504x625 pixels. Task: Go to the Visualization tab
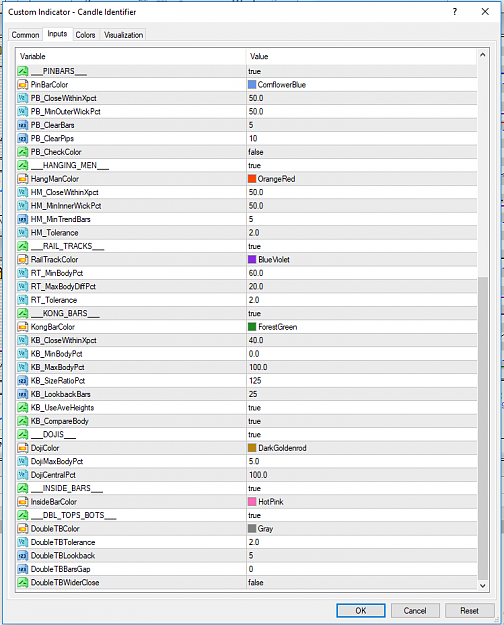pyautogui.click(x=123, y=35)
